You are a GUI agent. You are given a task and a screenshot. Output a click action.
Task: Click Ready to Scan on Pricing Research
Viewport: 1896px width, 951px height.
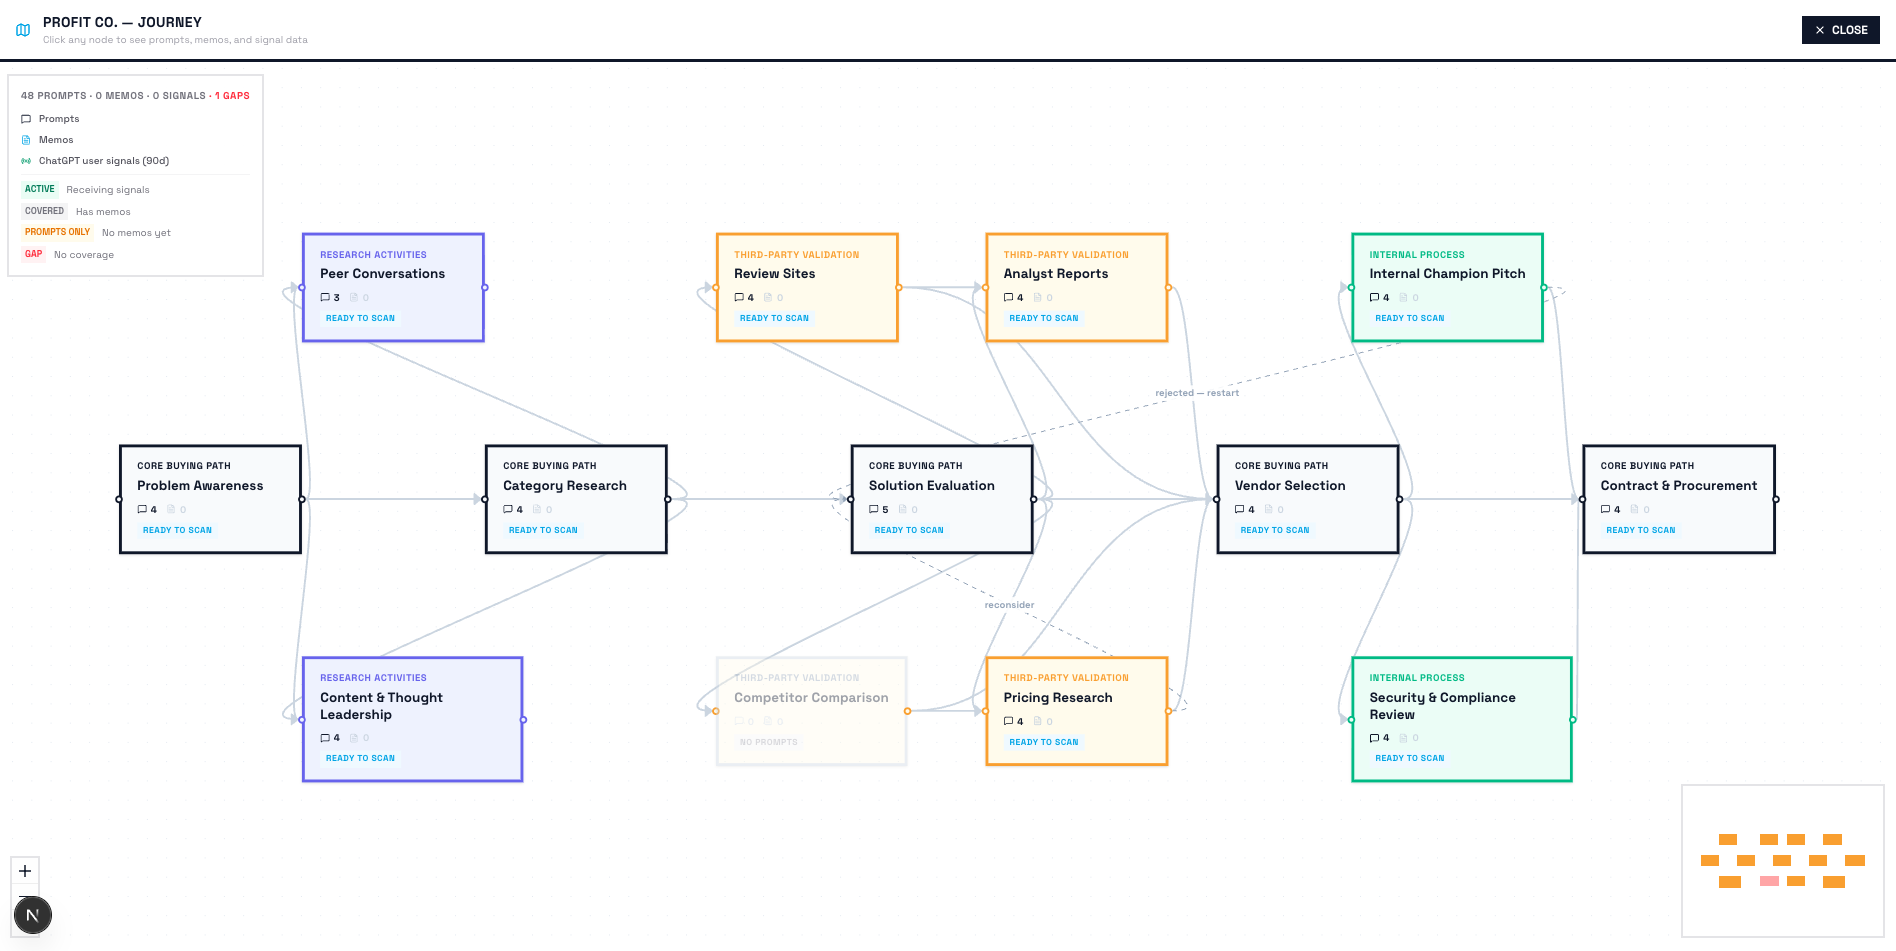[1043, 742]
